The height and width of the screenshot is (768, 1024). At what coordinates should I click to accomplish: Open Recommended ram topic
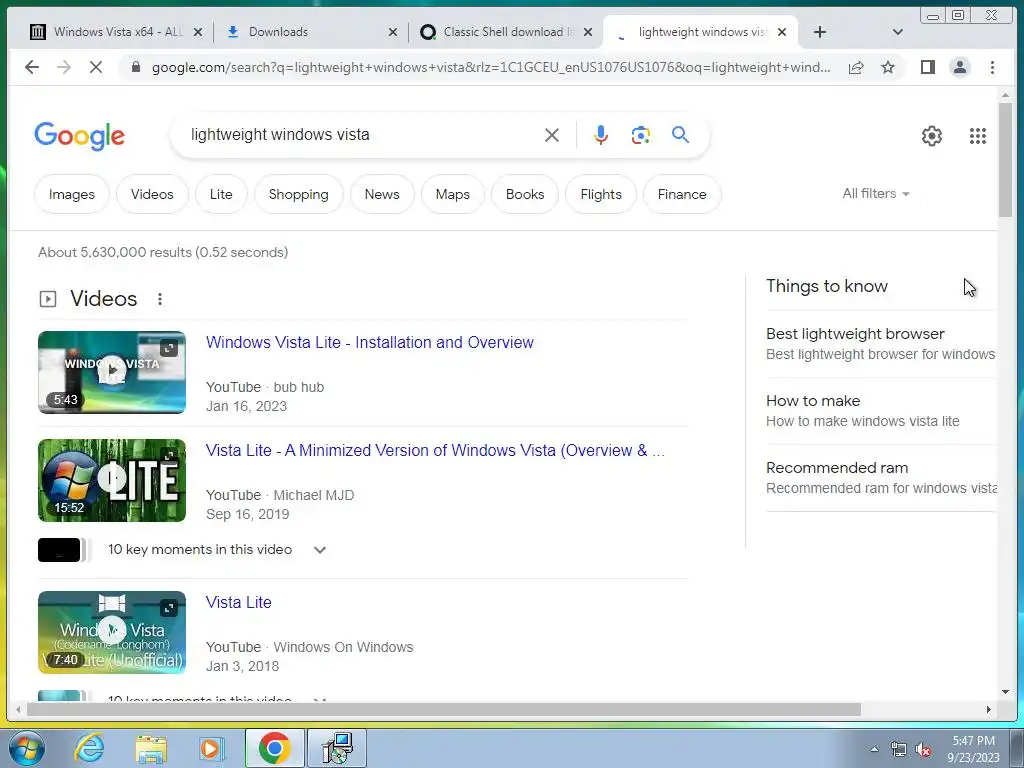[x=880, y=478]
